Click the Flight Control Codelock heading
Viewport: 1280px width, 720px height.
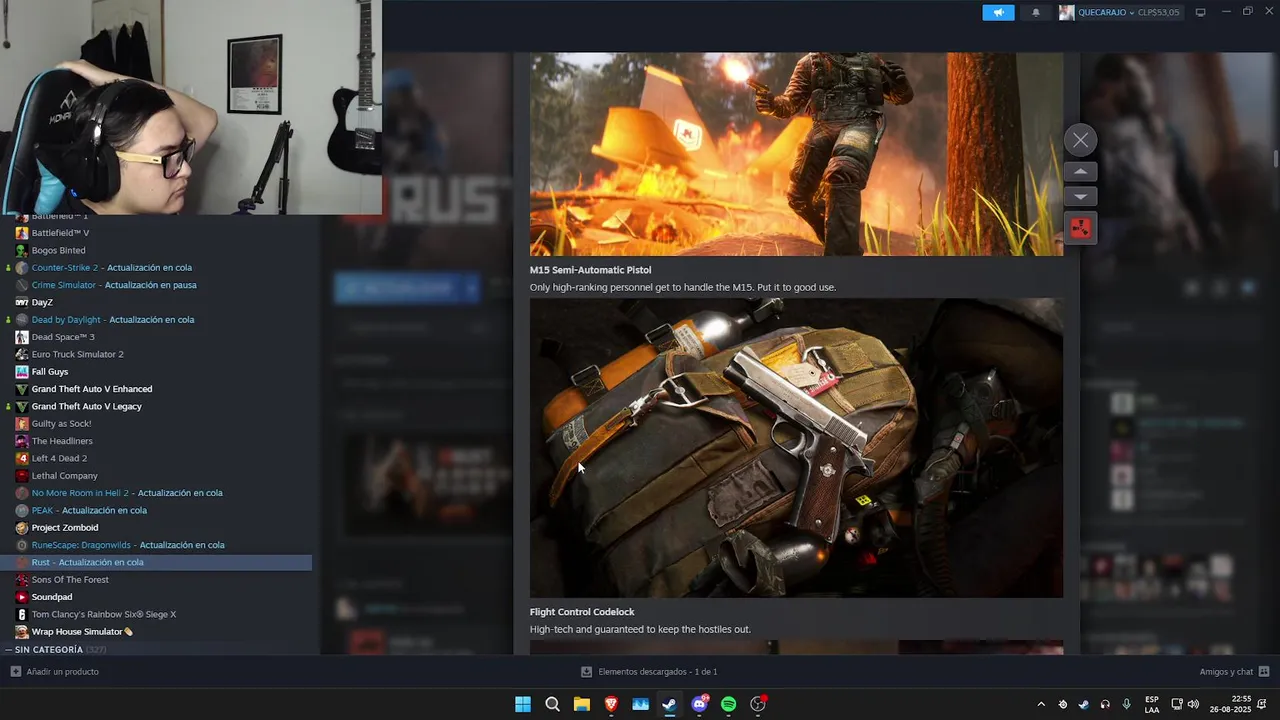click(x=582, y=612)
